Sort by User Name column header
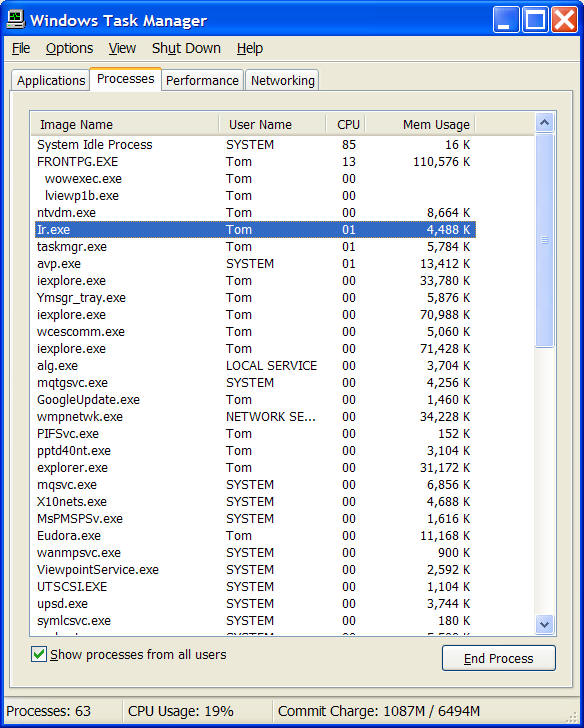The height and width of the screenshot is (728, 584). [272, 124]
